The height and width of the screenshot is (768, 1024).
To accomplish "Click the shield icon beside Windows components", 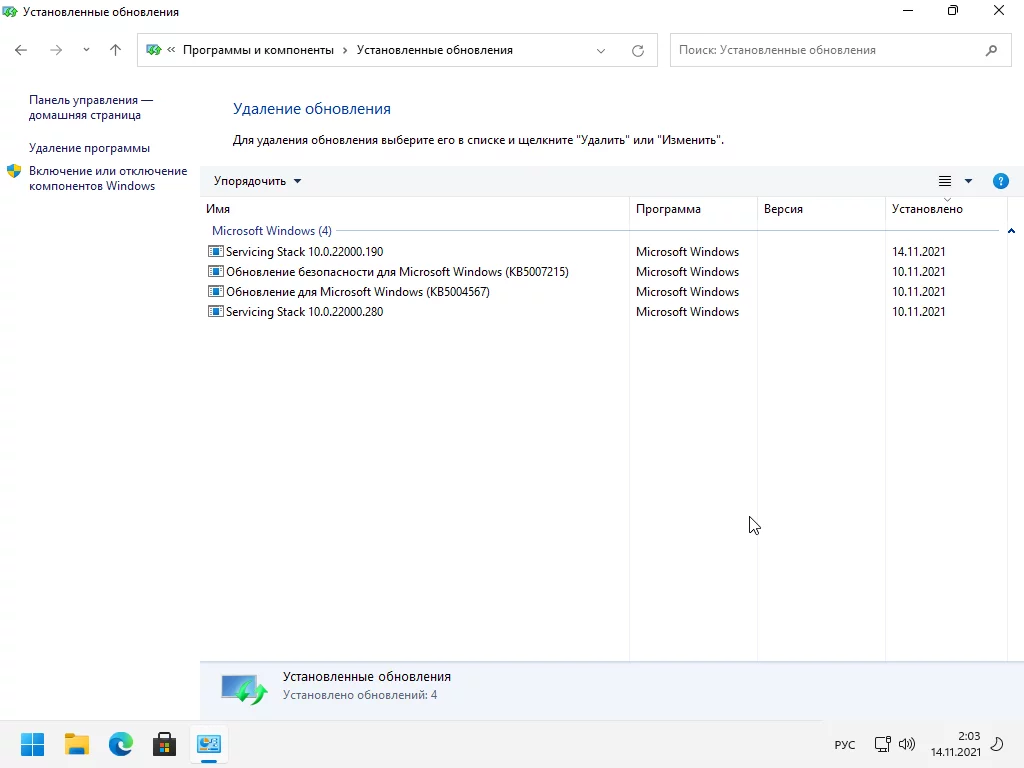I will pos(14,171).
